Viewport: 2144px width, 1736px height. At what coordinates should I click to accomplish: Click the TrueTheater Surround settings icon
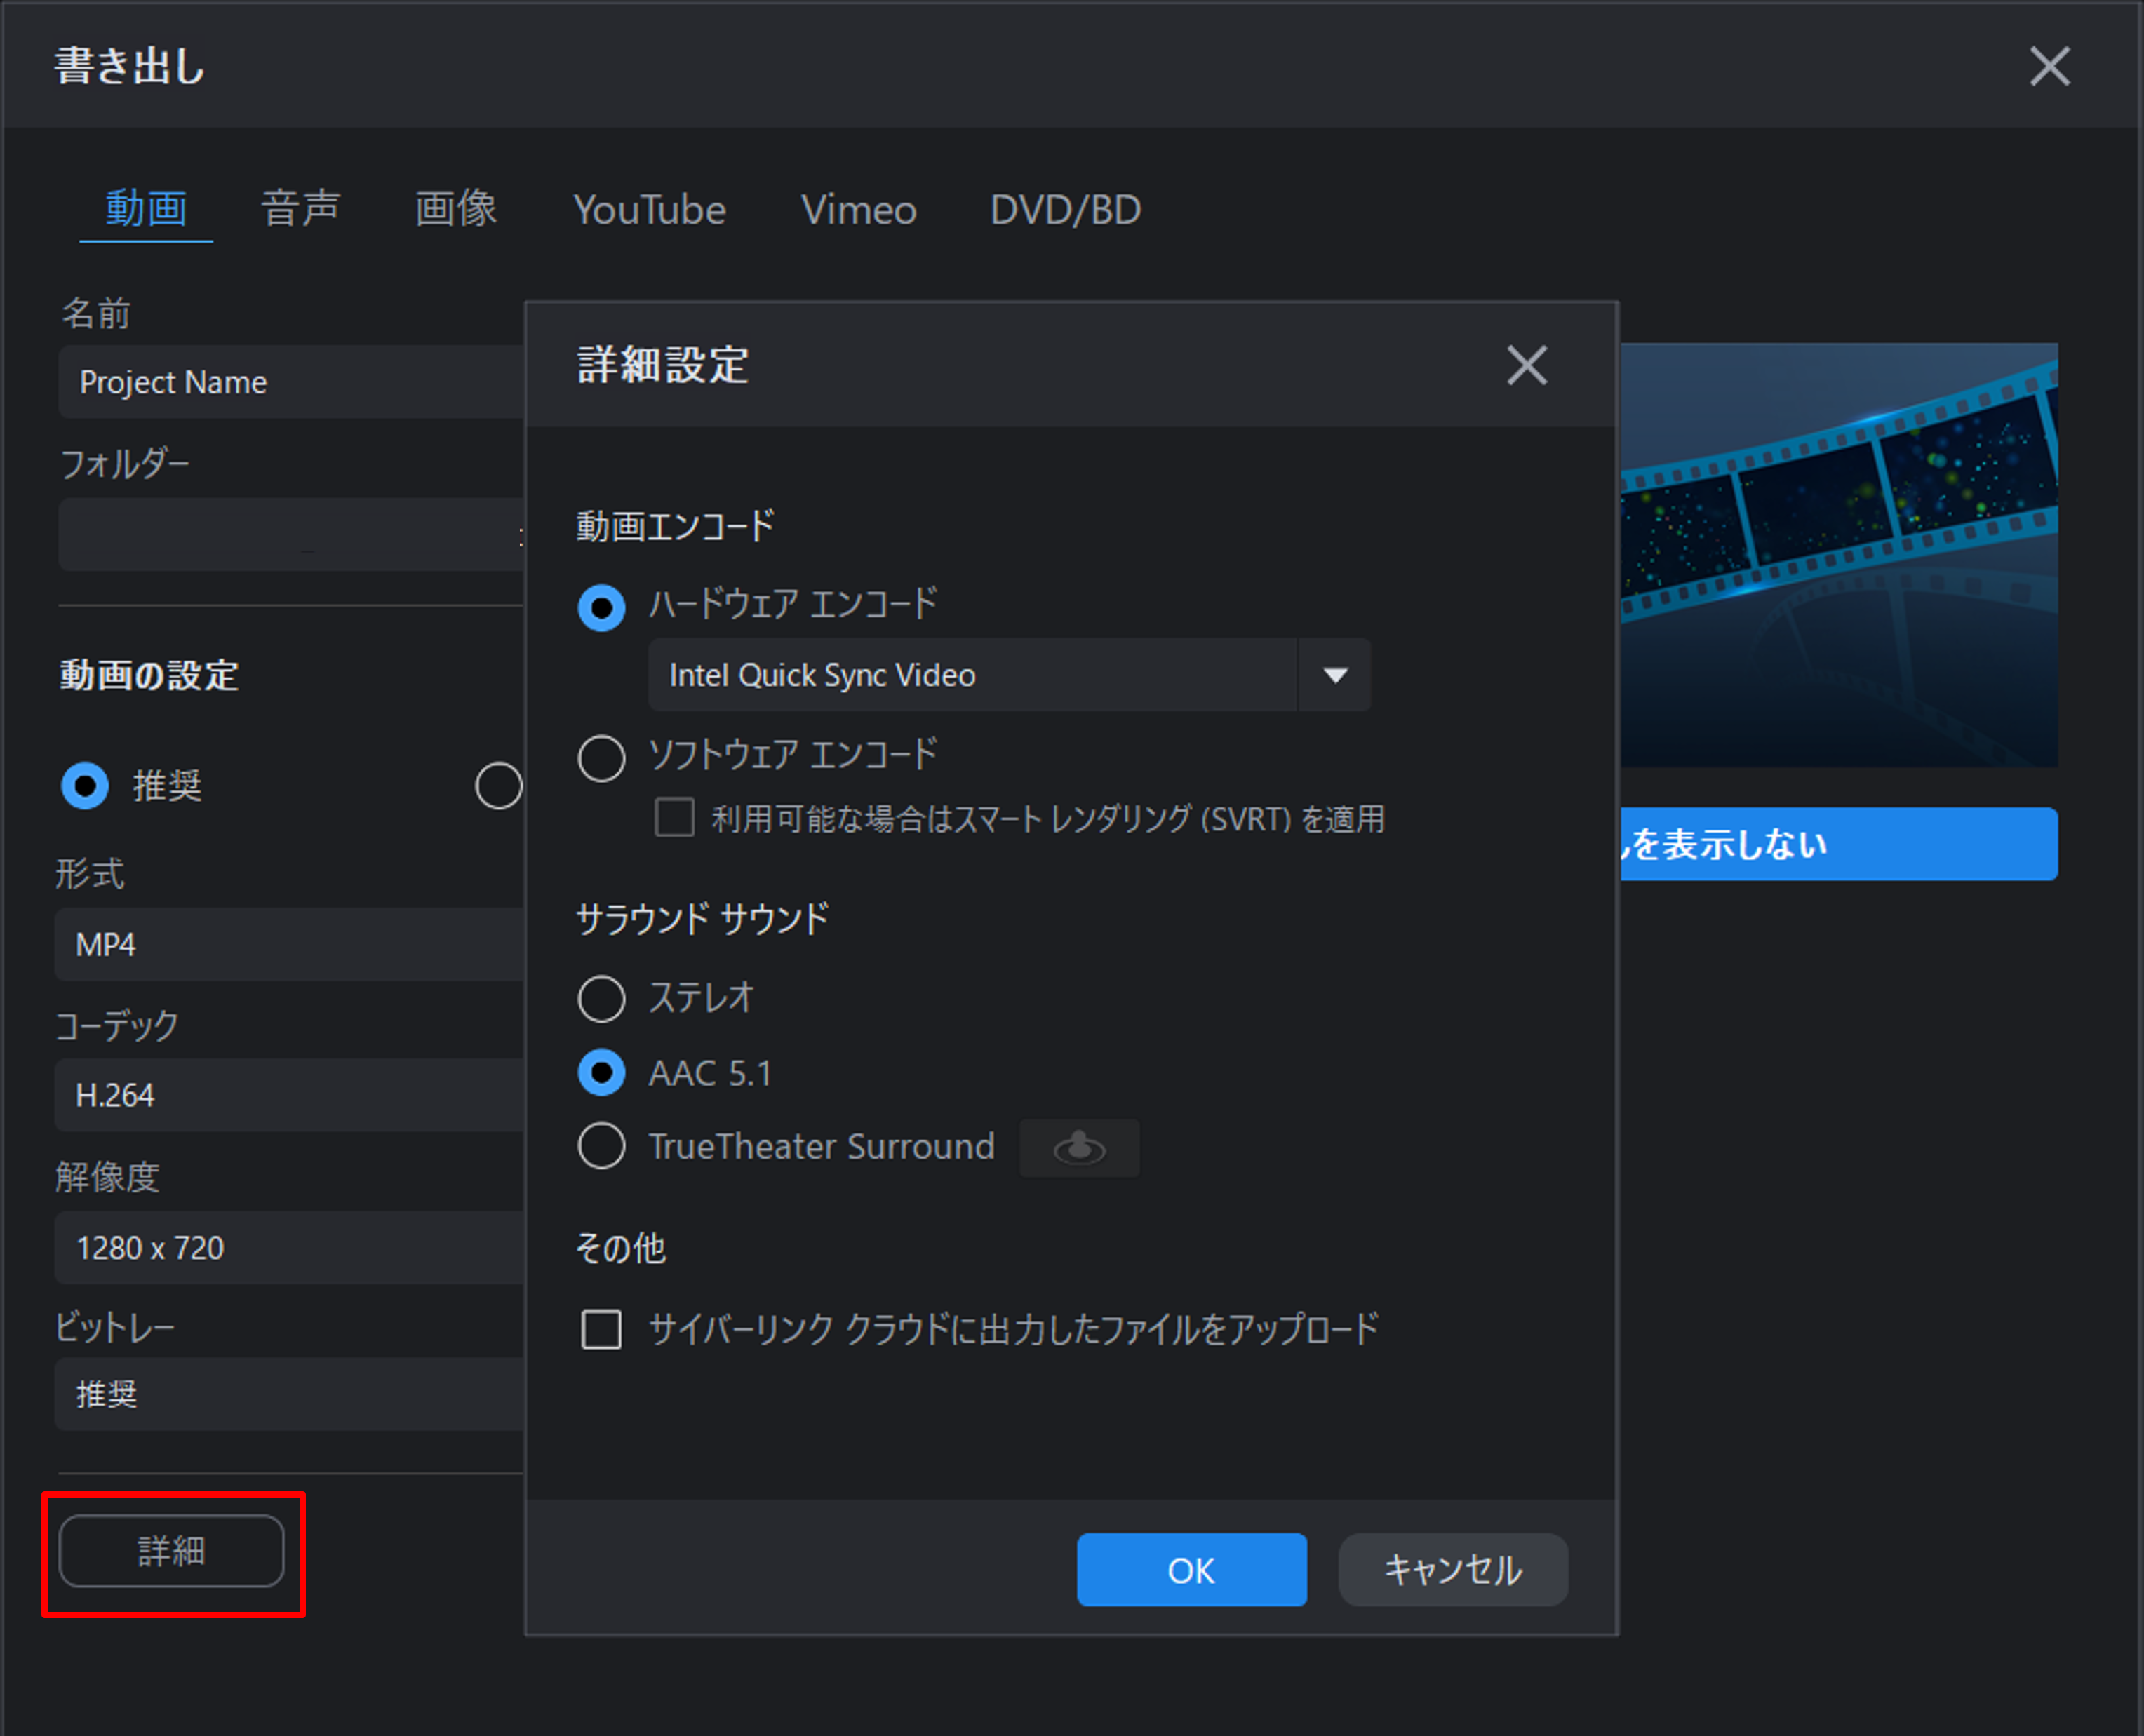coord(1079,1147)
